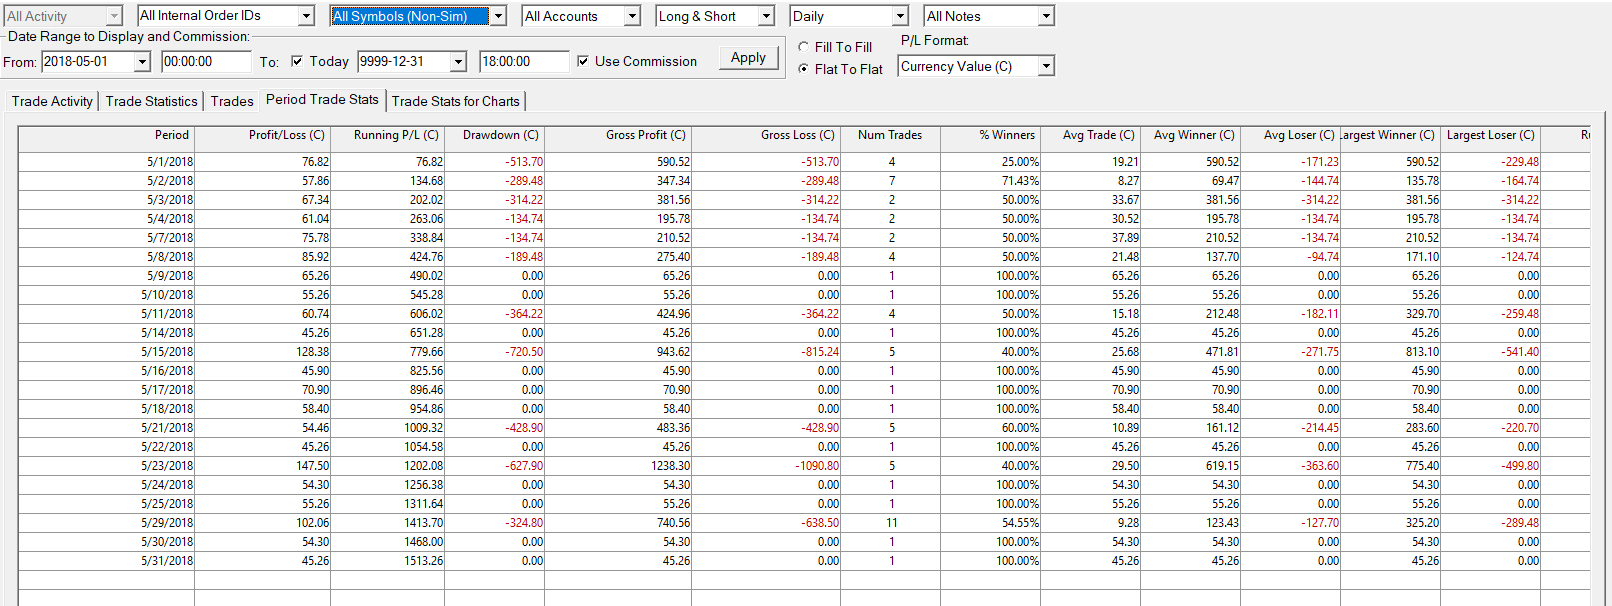Open the All Notes dropdown
This screenshot has width=1612, height=606.
tap(989, 16)
